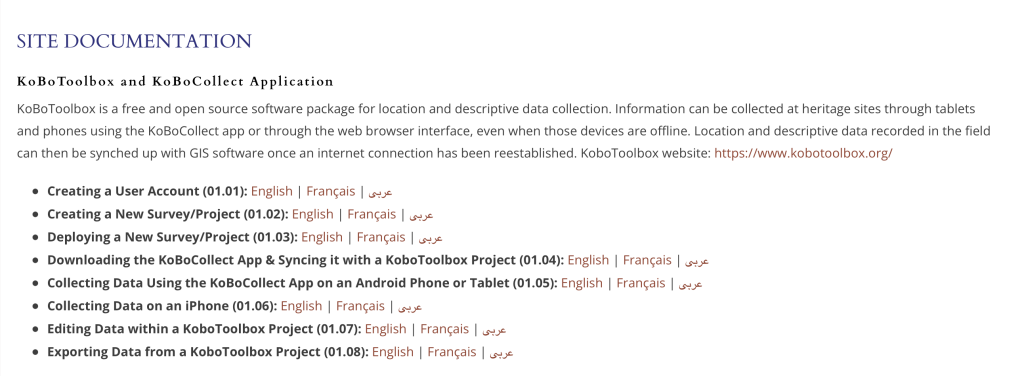Open Arabic guide for Deploying a New Survey/Project

(431, 238)
